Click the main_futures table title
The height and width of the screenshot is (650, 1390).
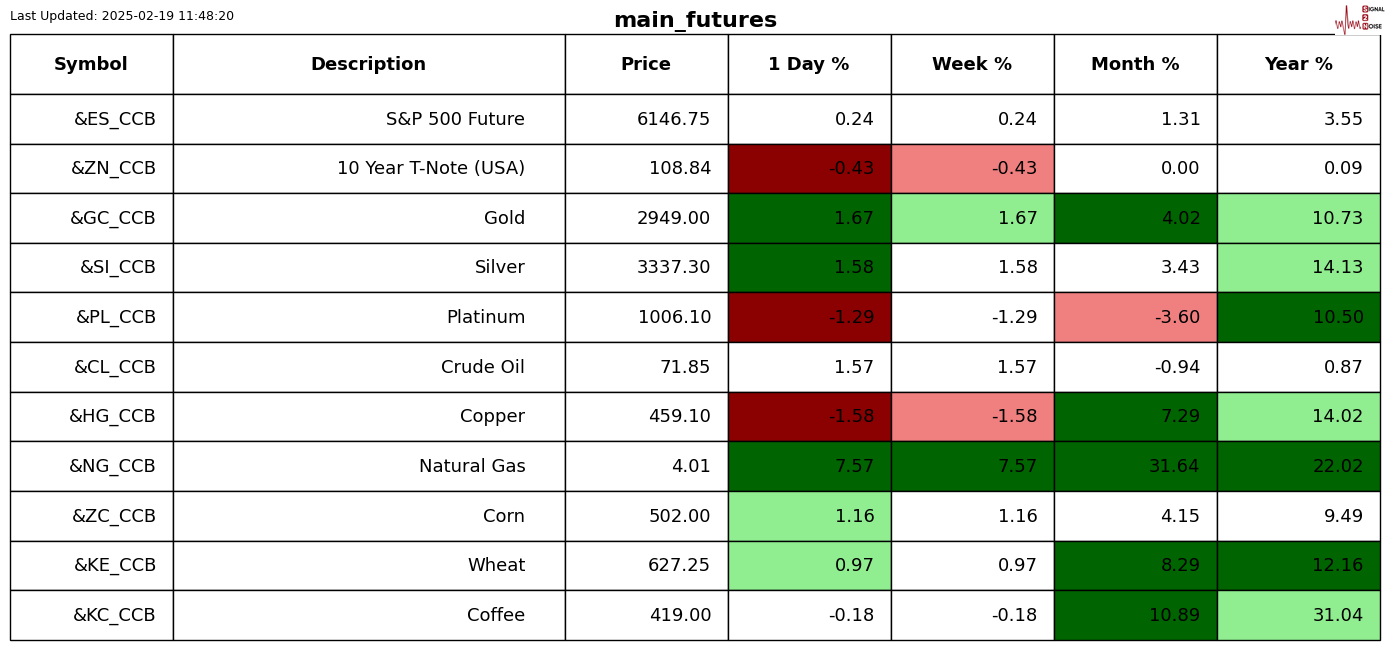(695, 21)
